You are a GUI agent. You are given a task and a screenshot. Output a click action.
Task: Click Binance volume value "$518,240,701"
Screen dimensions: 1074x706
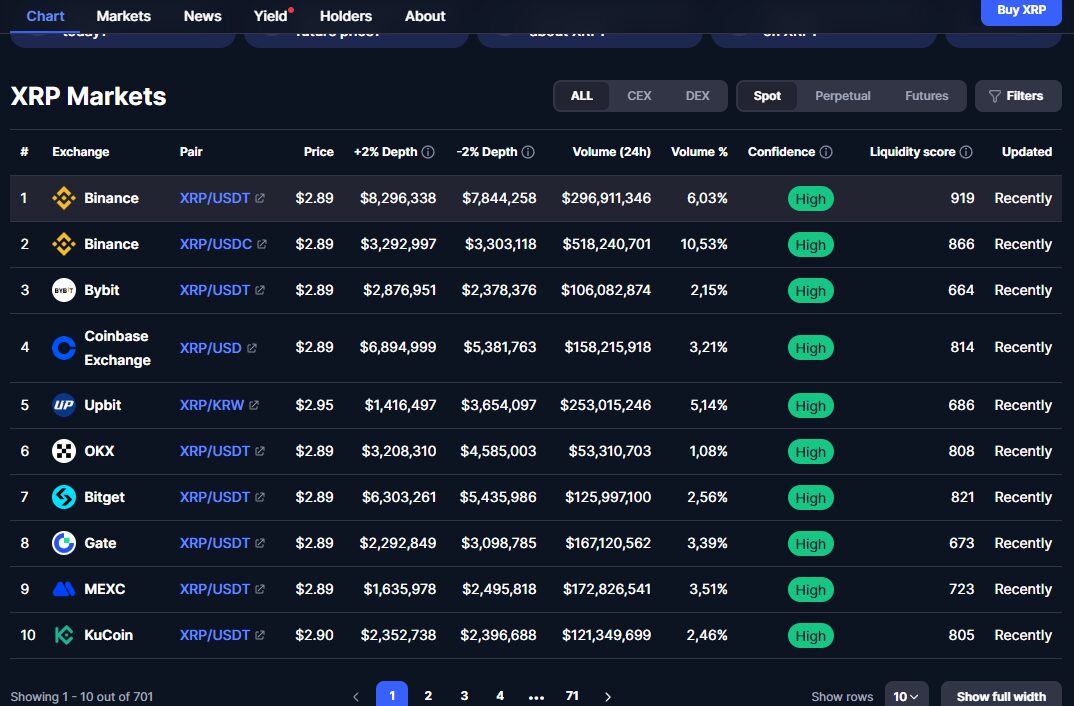click(606, 244)
